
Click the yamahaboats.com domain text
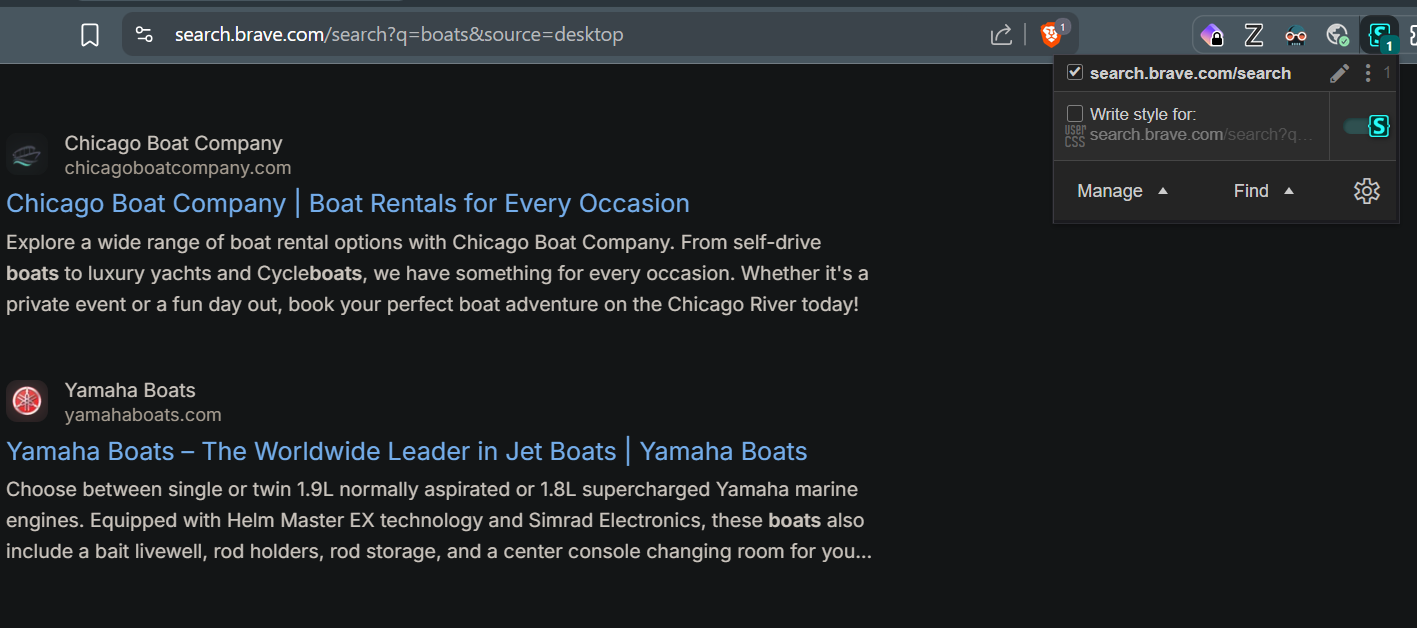click(143, 415)
